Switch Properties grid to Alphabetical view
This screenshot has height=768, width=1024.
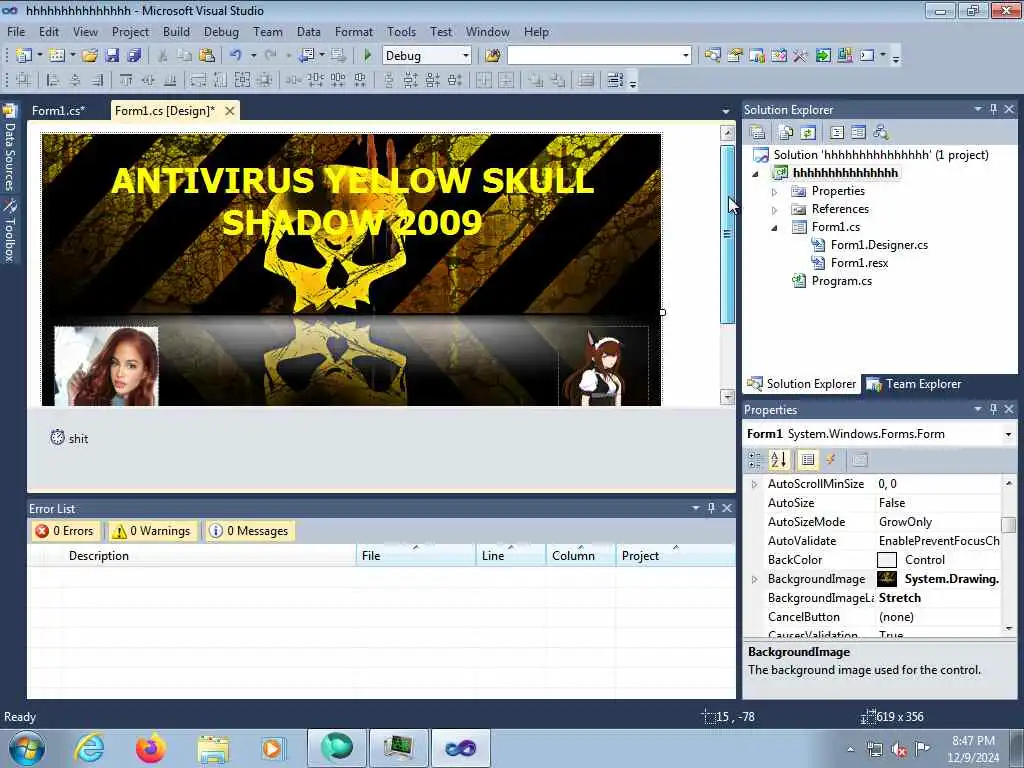click(x=778, y=460)
